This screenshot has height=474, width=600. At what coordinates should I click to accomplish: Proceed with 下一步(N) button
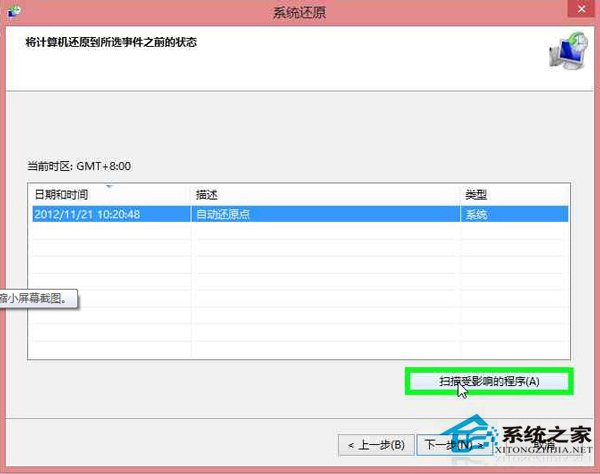[x=454, y=445]
